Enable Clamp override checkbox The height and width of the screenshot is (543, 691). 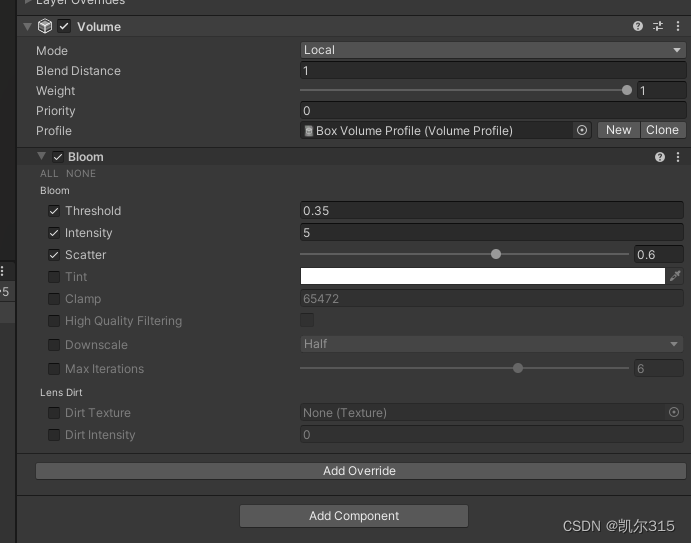tap(54, 299)
